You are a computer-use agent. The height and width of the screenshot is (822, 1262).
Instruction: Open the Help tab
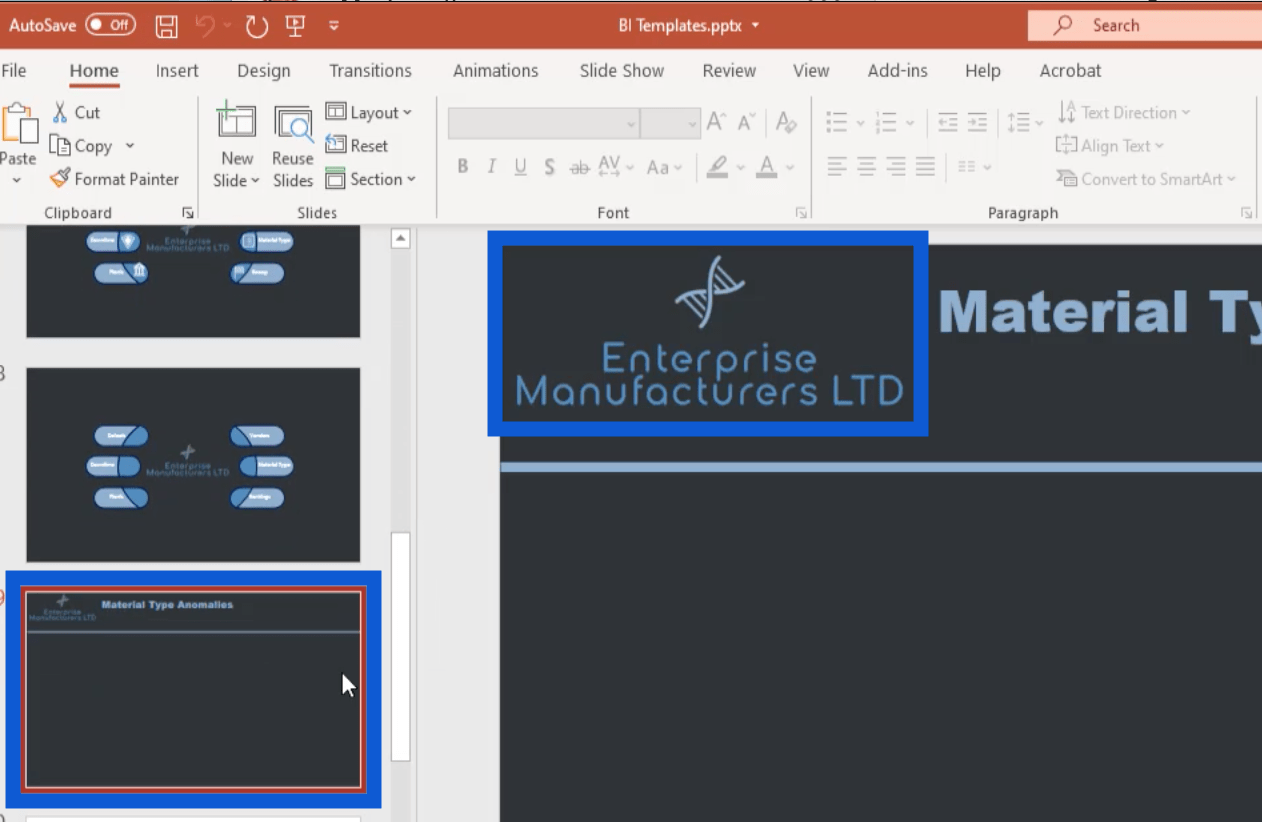coord(983,71)
